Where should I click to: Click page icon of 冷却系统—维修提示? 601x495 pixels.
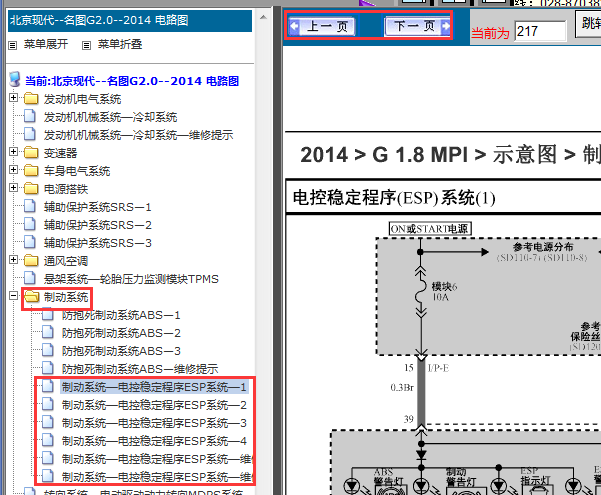(x=30, y=134)
